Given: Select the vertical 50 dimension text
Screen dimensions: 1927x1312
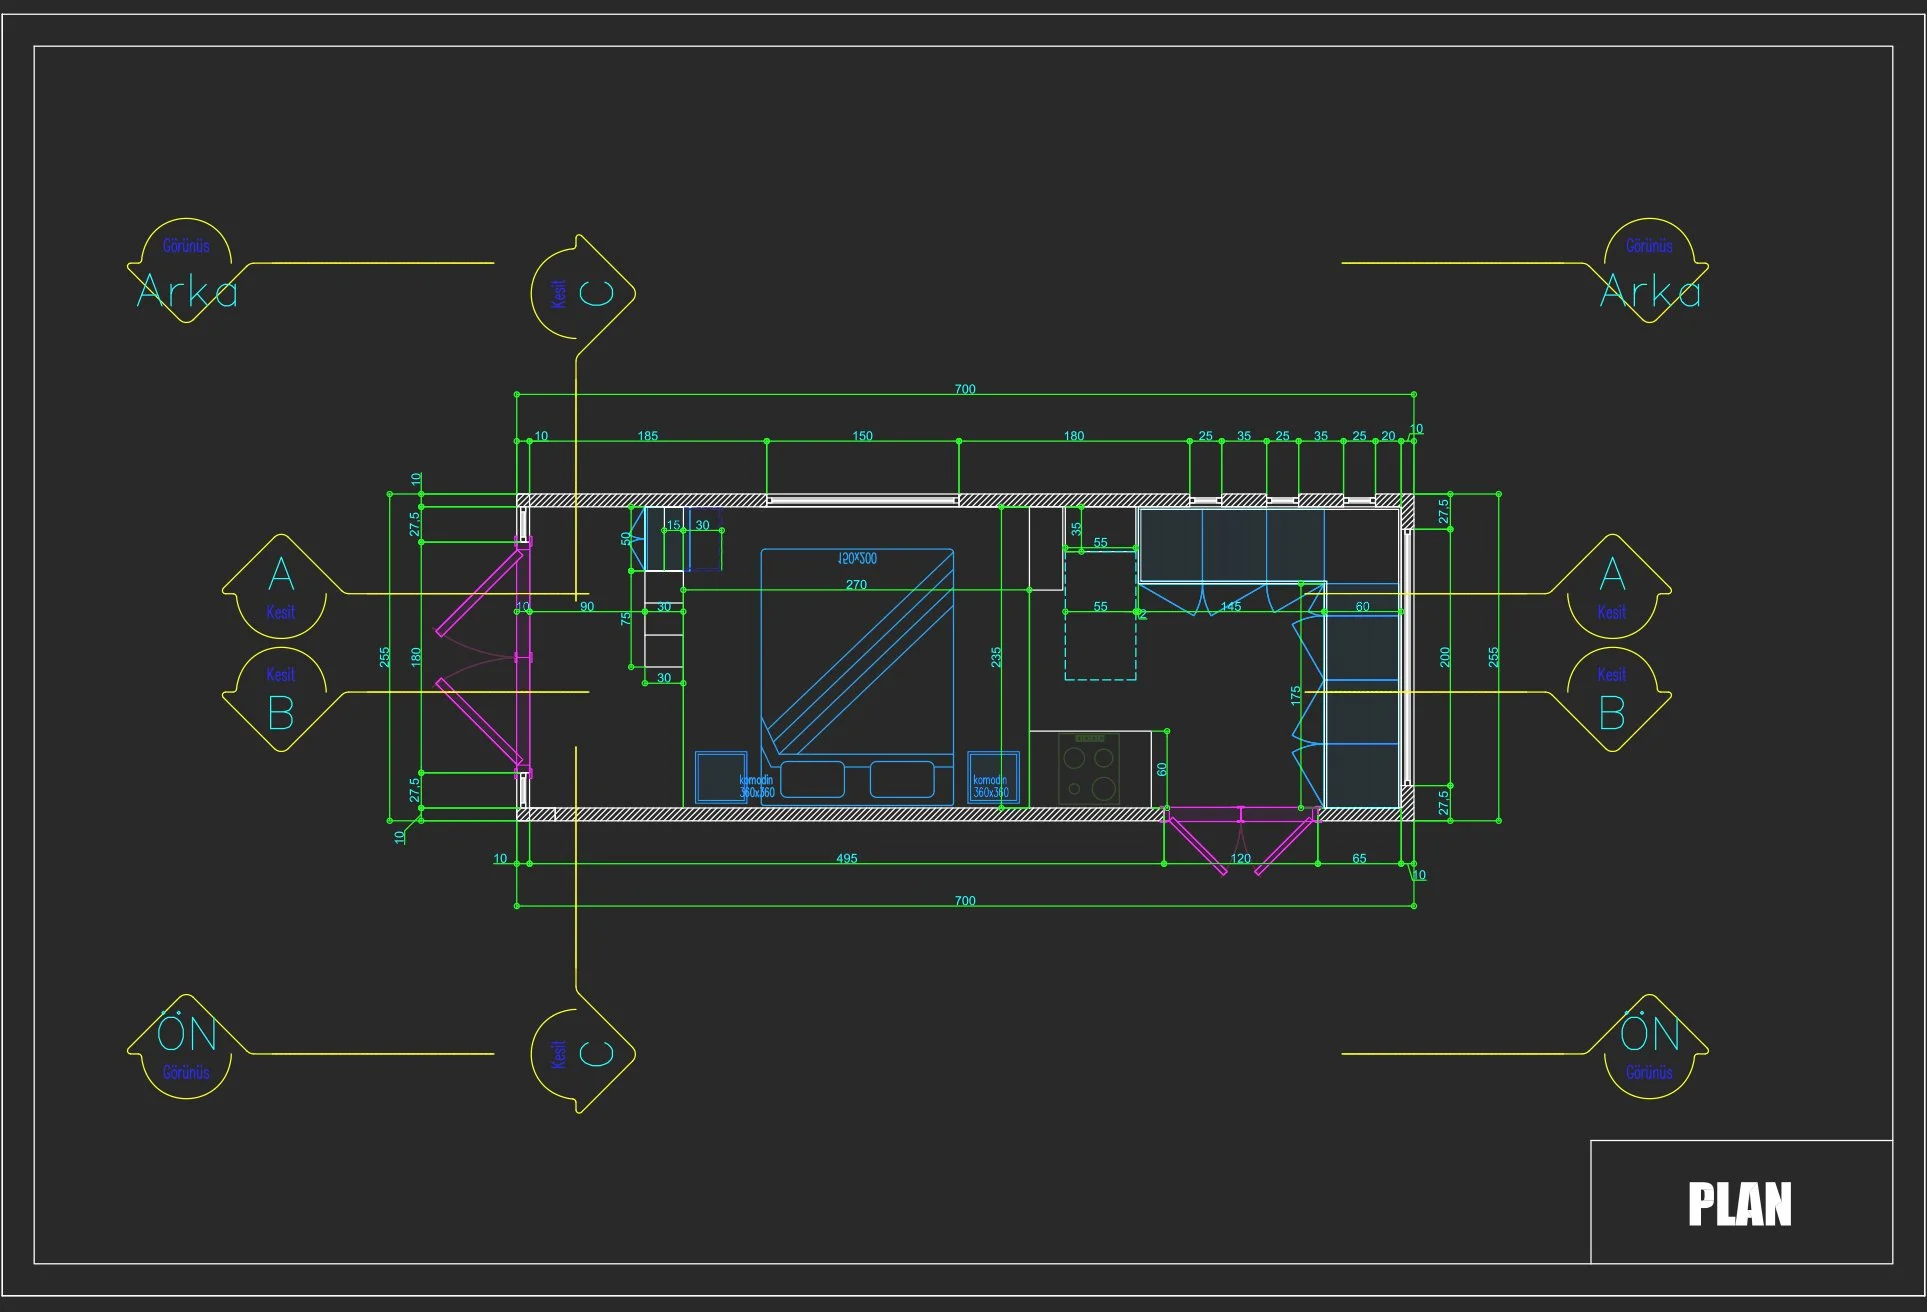Looking at the screenshot, I should pyautogui.click(x=626, y=538).
